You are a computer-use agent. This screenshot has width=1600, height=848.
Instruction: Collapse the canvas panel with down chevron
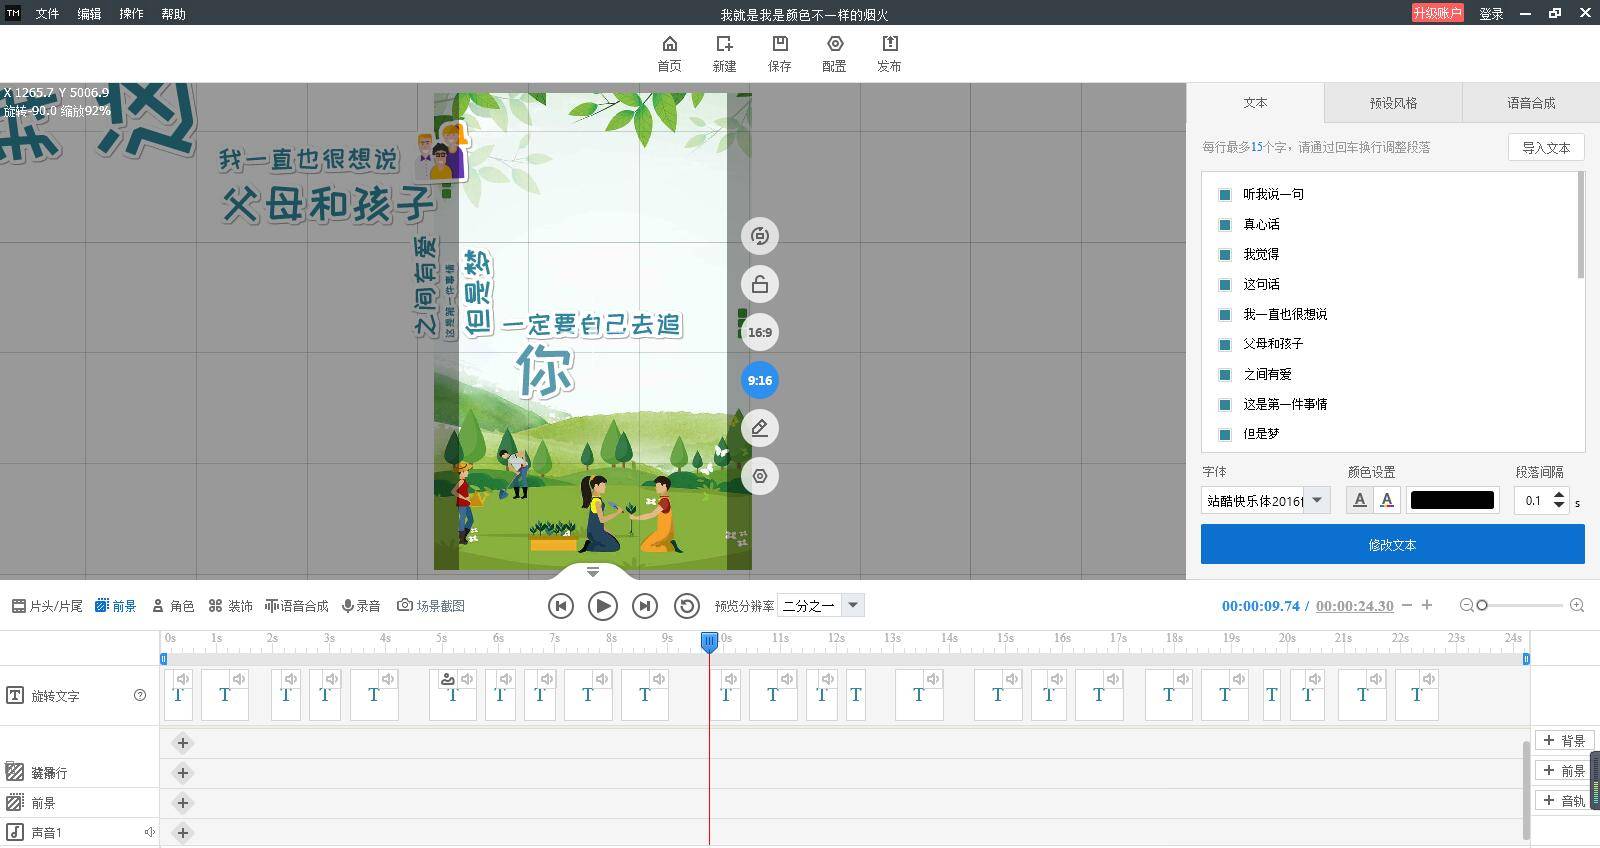point(592,572)
